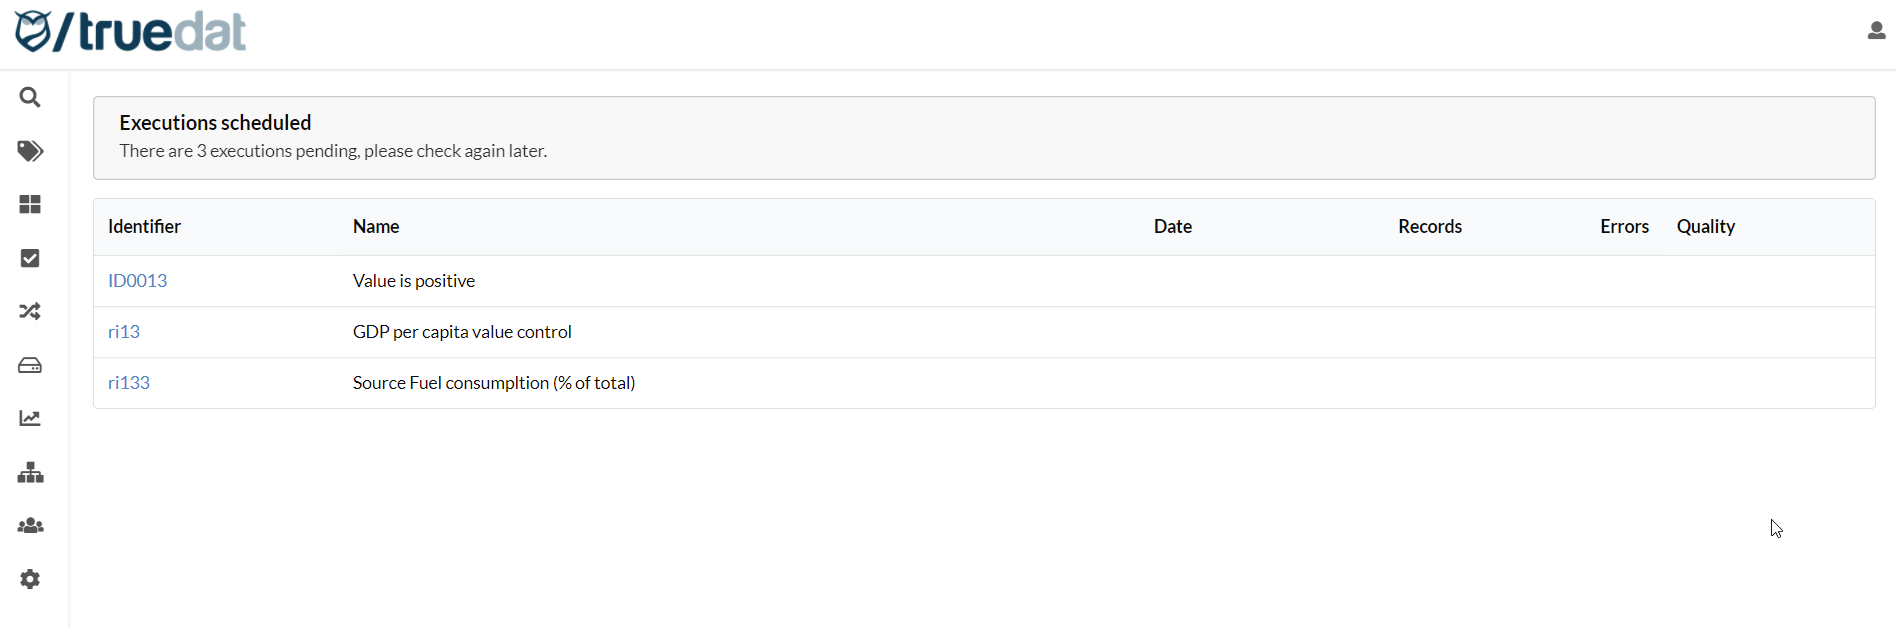Open the ID0013 identifier link
This screenshot has height=628, width=1896.
(137, 281)
